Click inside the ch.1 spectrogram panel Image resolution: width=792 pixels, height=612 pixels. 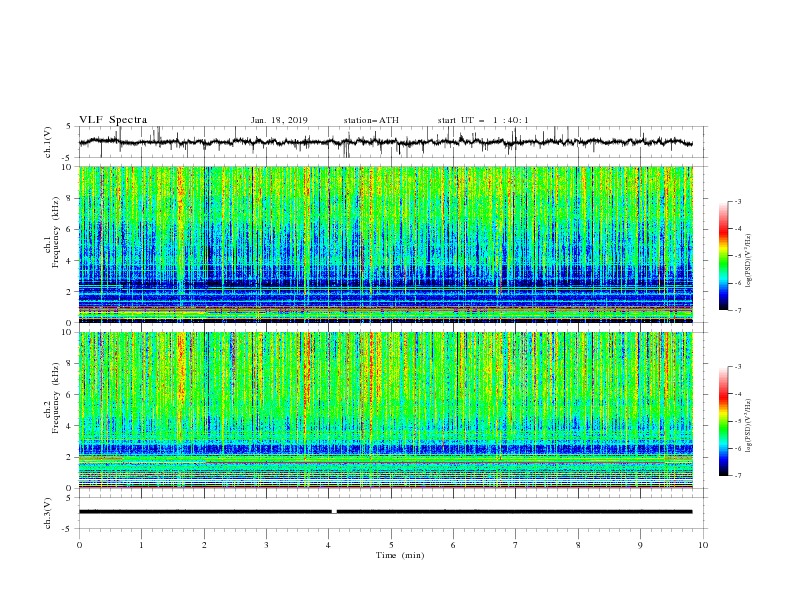coord(385,244)
